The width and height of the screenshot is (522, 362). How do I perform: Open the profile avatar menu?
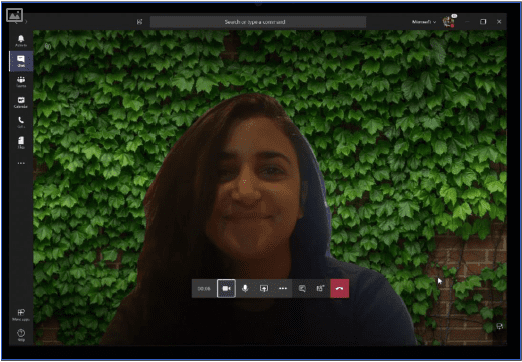coord(449,22)
